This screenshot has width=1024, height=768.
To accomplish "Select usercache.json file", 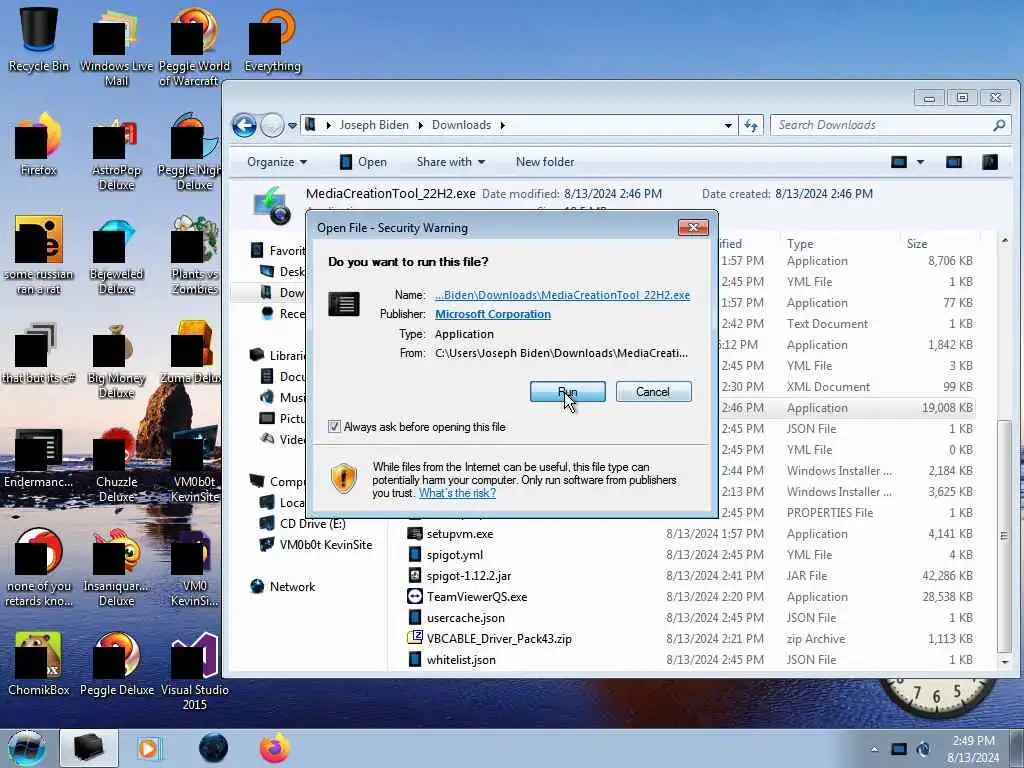I will 466,618.
